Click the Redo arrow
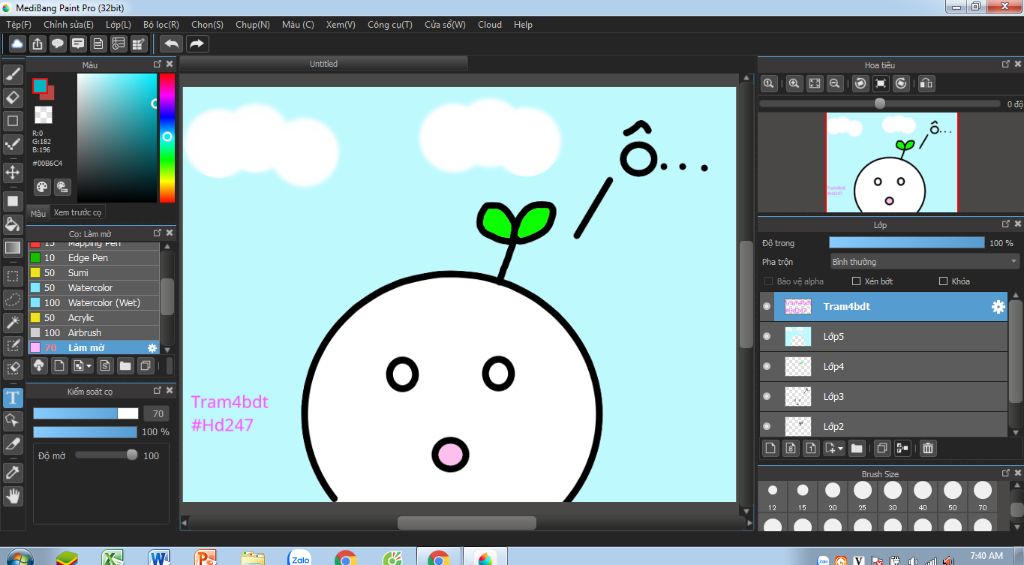Image resolution: width=1024 pixels, height=565 pixels. coord(197,44)
